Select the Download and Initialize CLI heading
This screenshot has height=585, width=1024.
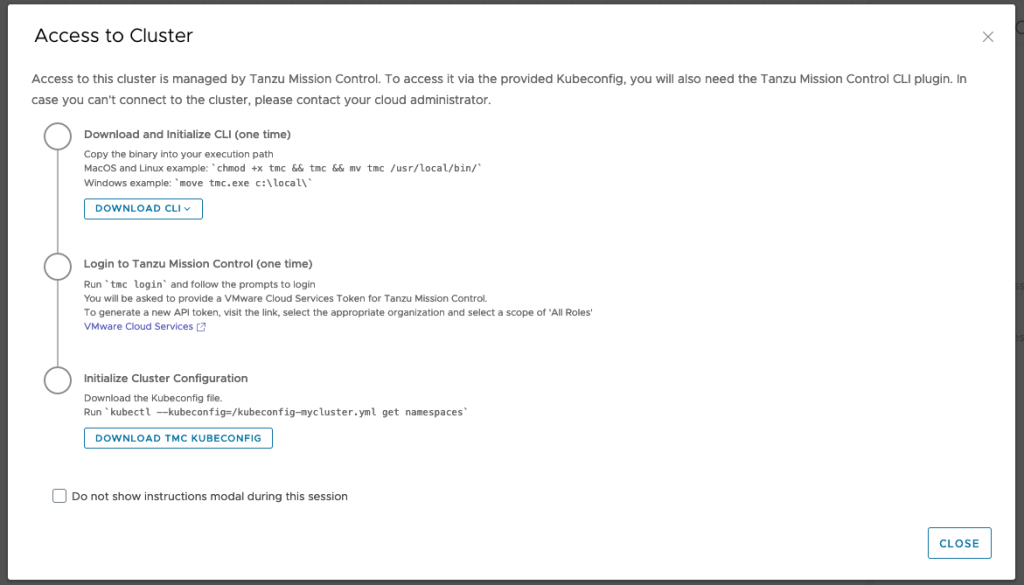coord(187,134)
